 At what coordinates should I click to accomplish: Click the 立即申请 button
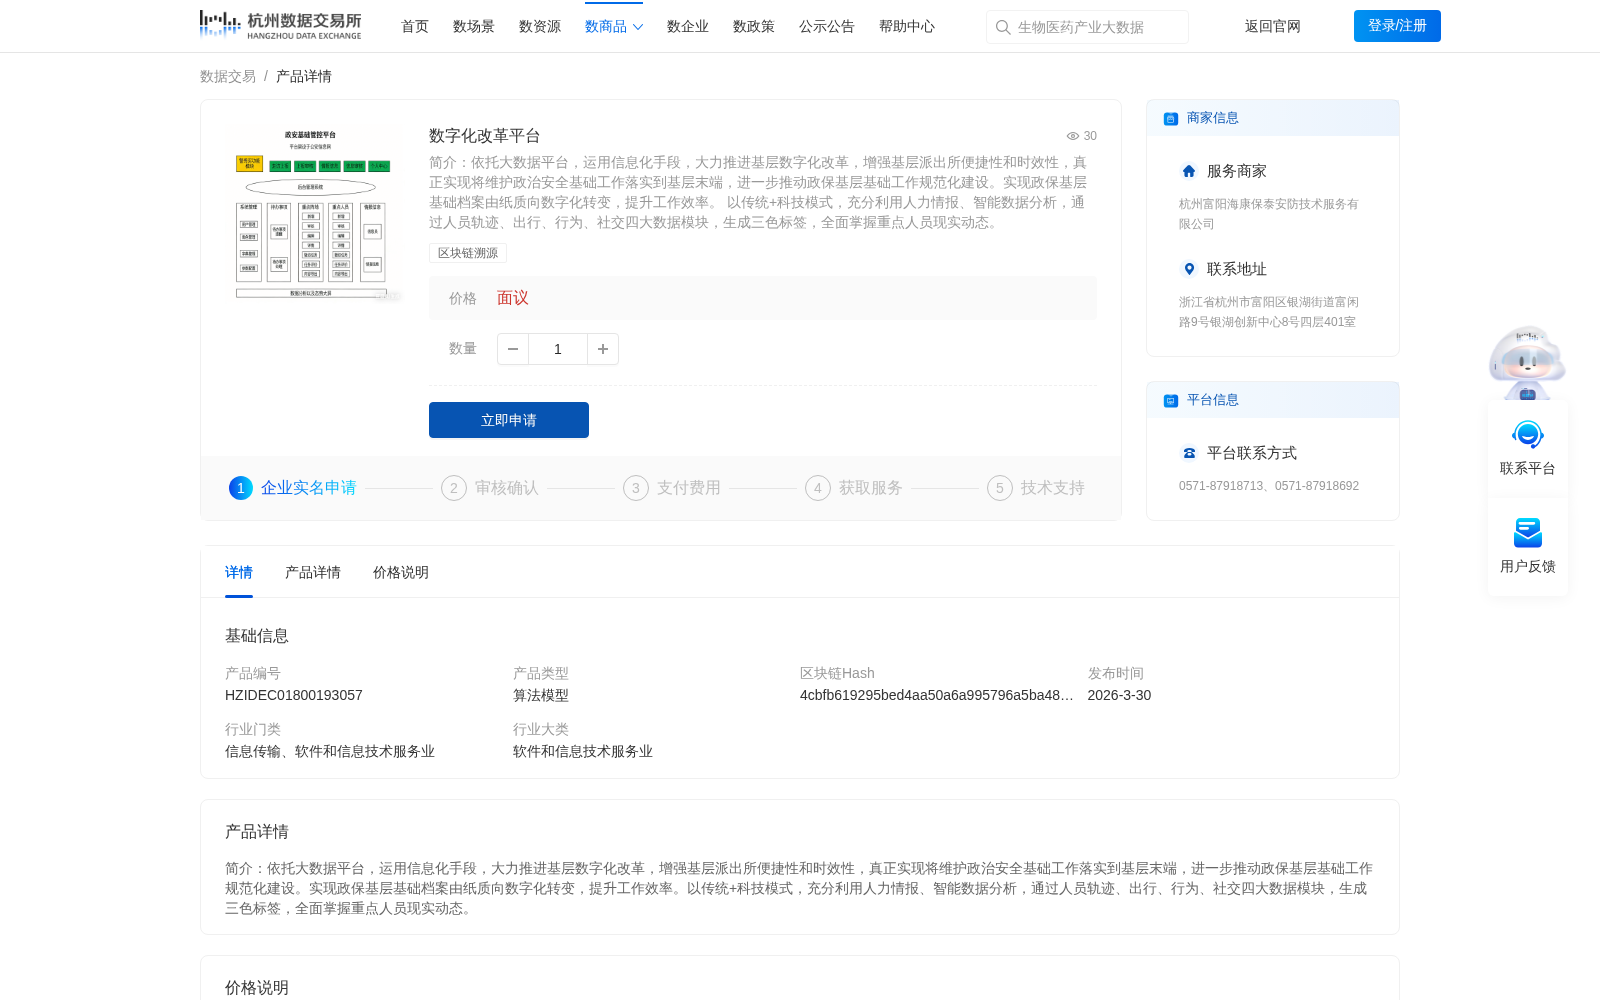pyautogui.click(x=509, y=420)
